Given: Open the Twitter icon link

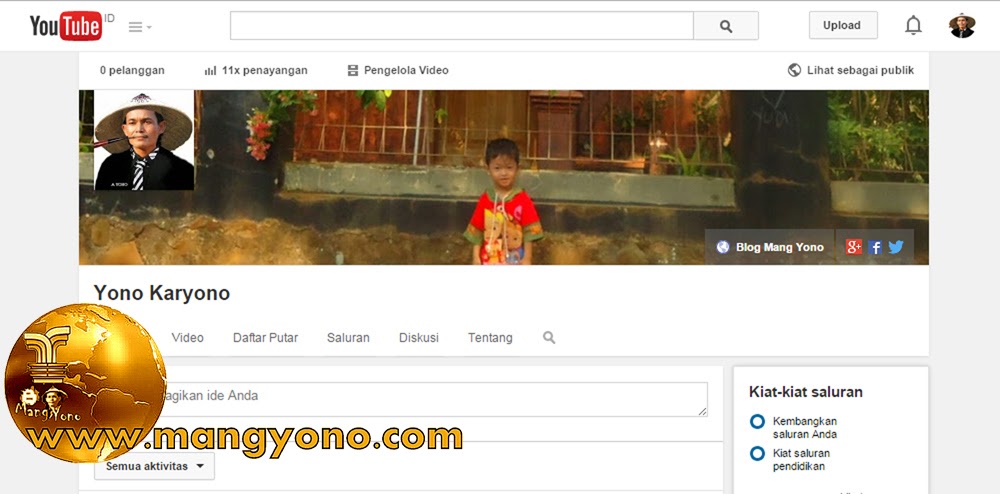Looking at the screenshot, I should coord(896,247).
